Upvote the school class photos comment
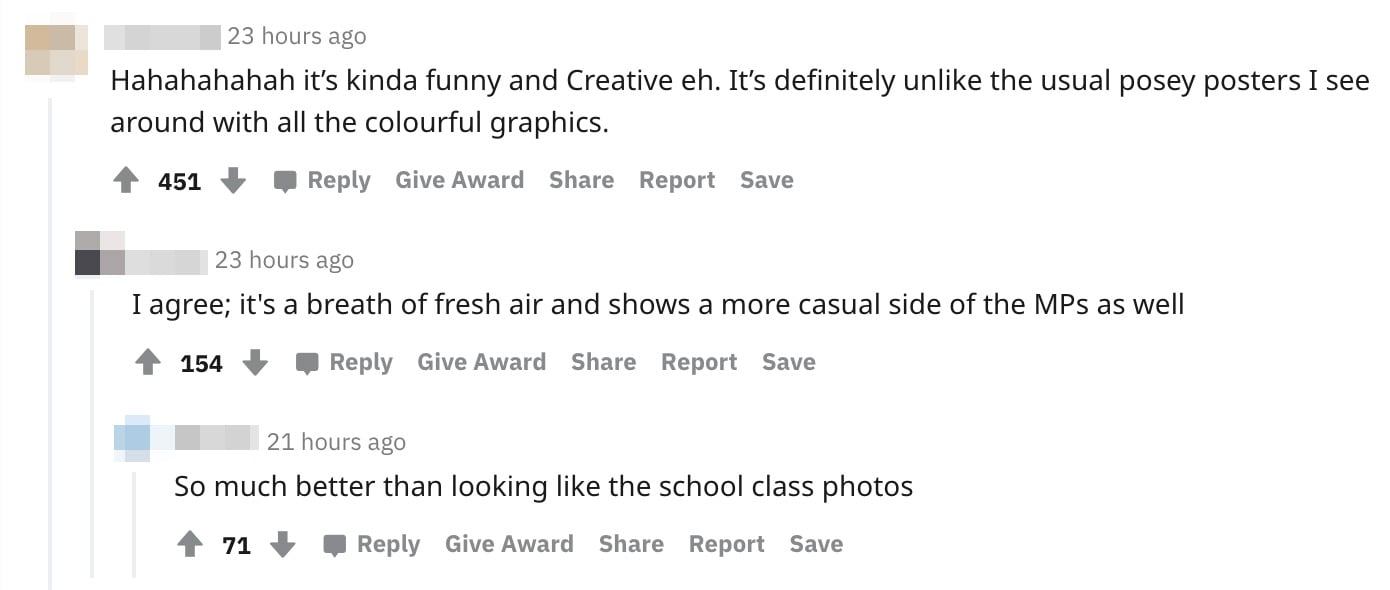1390x590 pixels. (190, 545)
